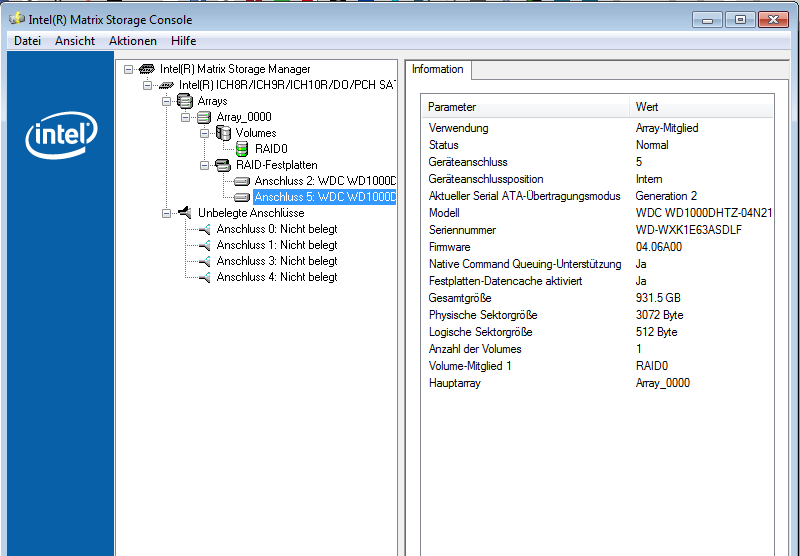Select the Intel(R) ICH8R/ICH9R controller label
Image resolution: width=800 pixels, height=556 pixels.
click(286, 85)
